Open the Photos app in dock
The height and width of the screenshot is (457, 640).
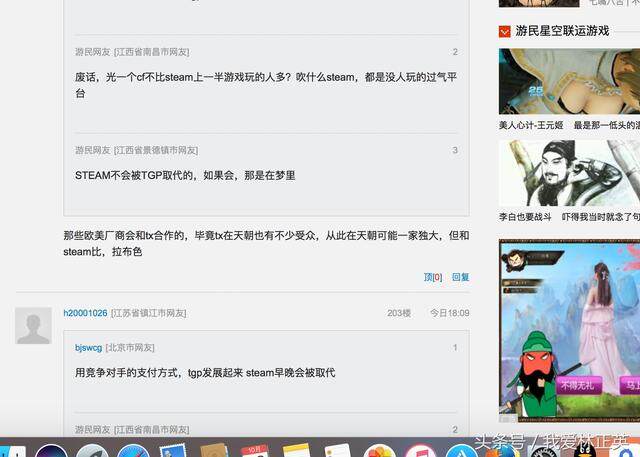[x=379, y=450]
